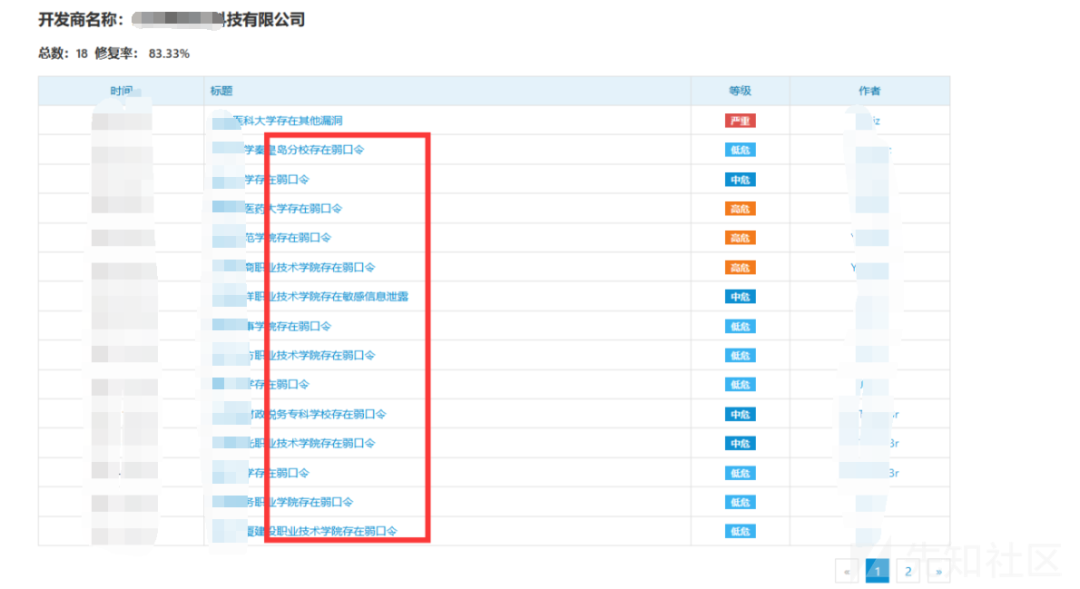Select current pagination page 1
Image resolution: width=1080 pixels, height=589 pixels.
pyautogui.click(x=877, y=571)
